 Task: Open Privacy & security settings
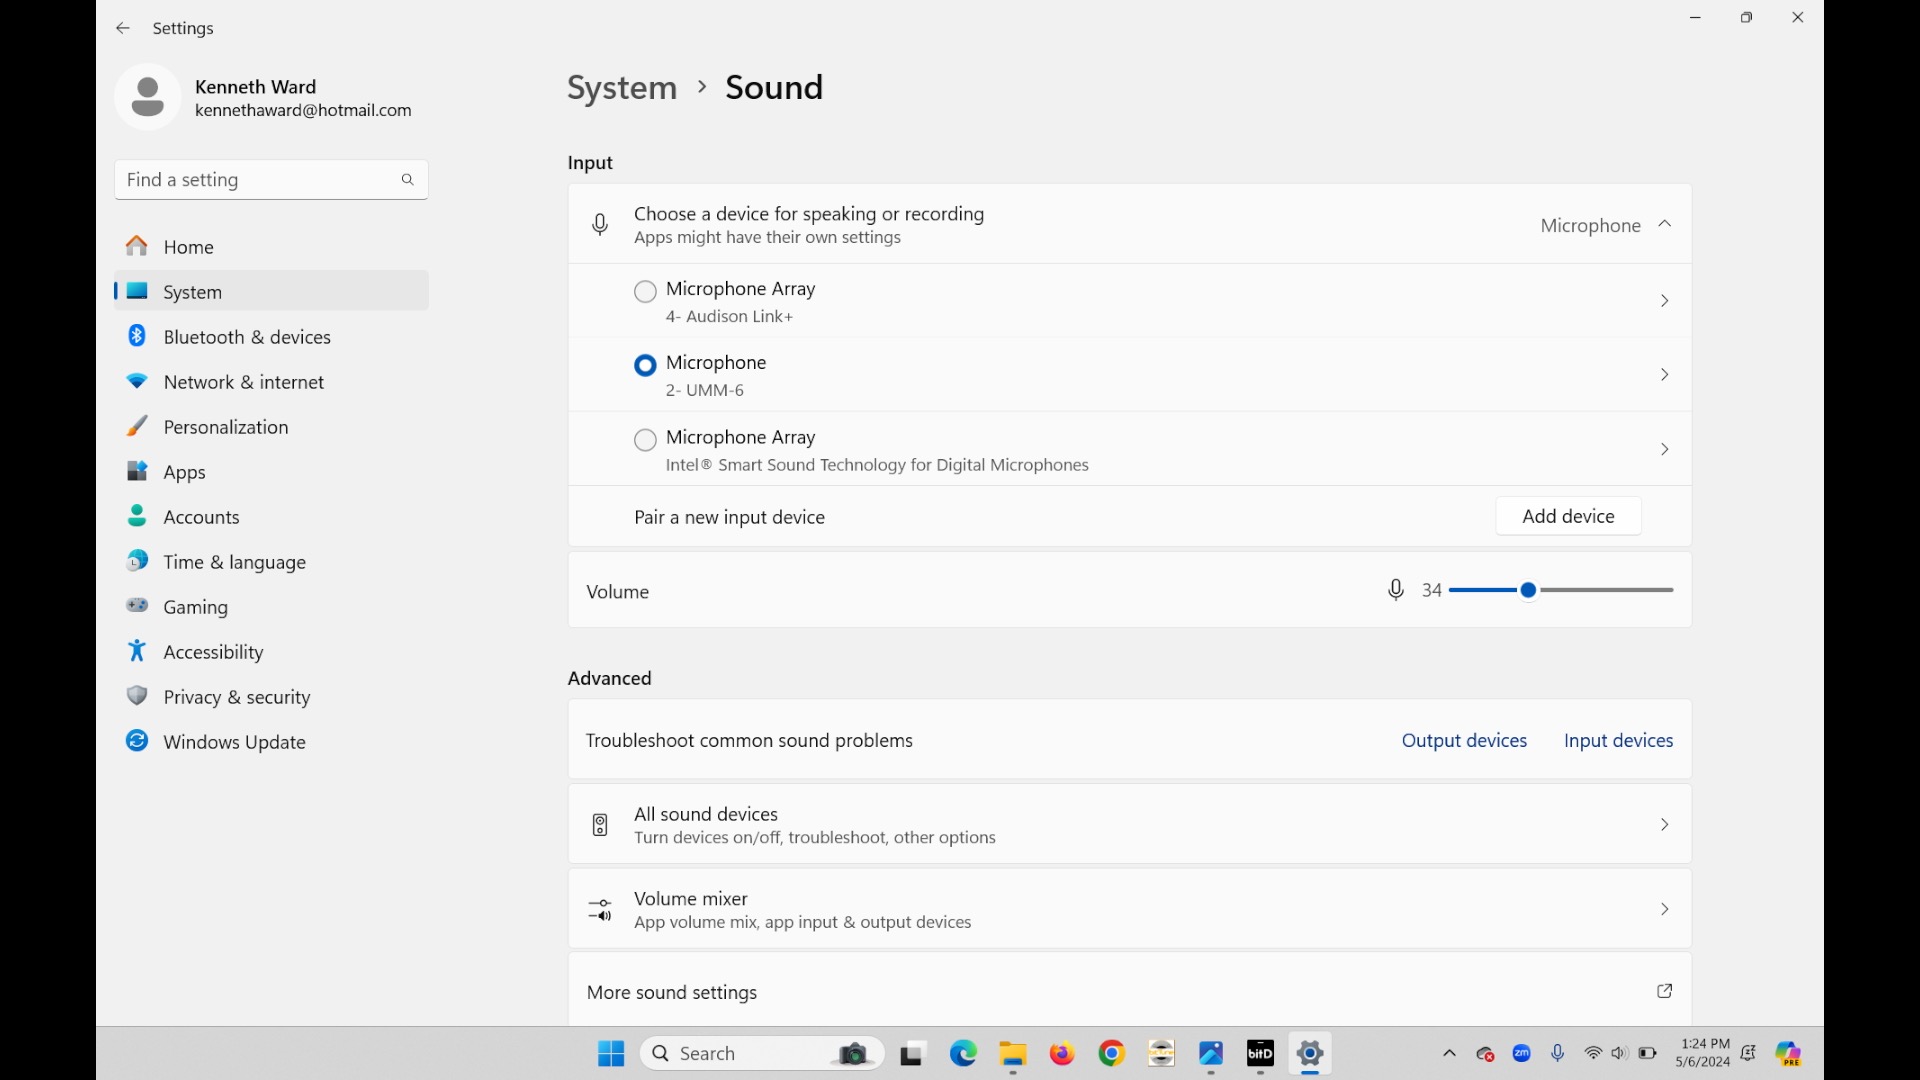271,697
